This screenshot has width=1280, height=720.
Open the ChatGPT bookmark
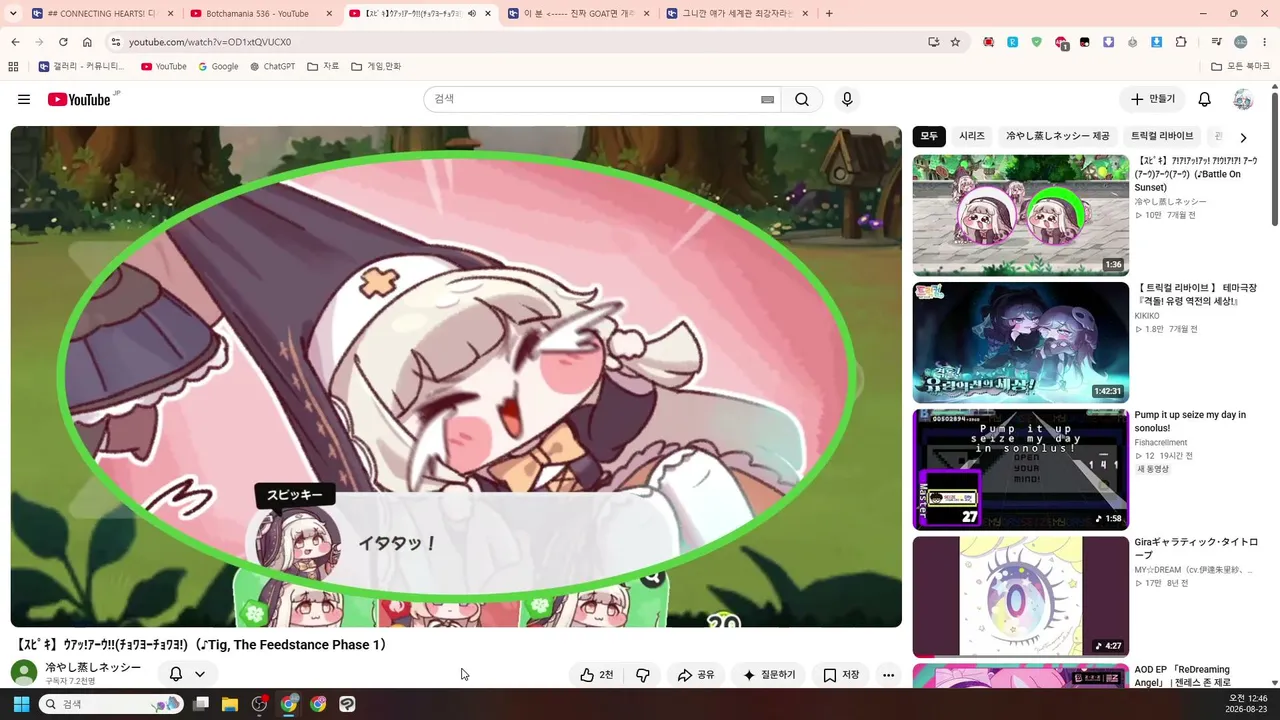coord(272,66)
